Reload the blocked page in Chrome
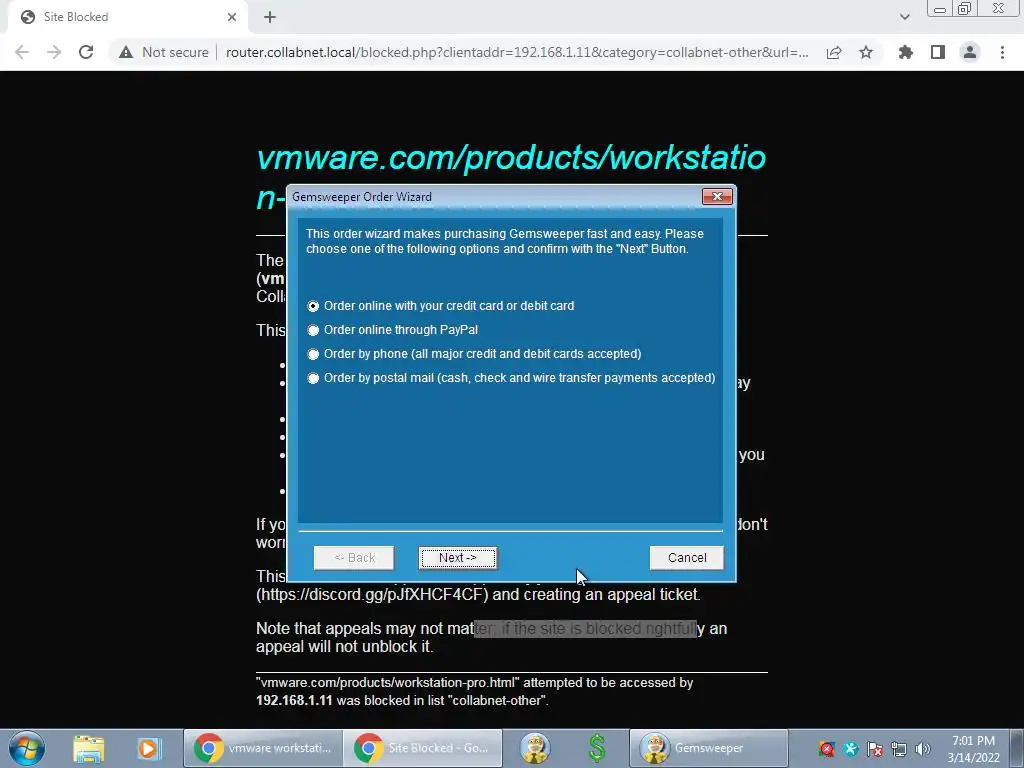 click(86, 52)
